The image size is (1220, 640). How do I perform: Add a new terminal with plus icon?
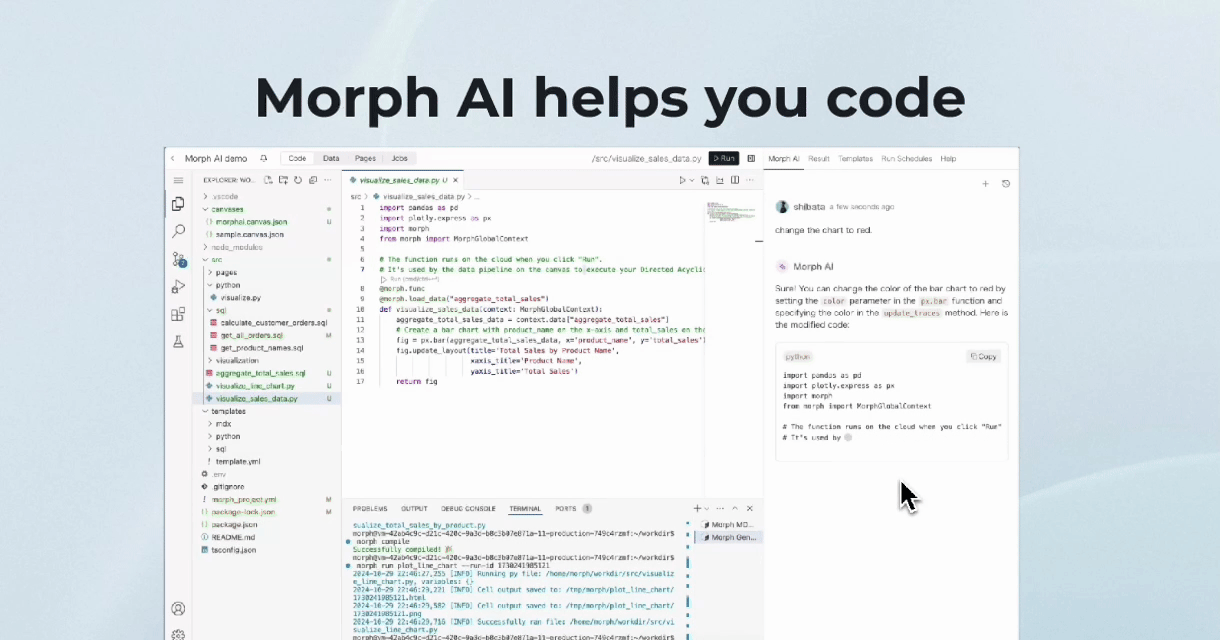click(x=697, y=508)
